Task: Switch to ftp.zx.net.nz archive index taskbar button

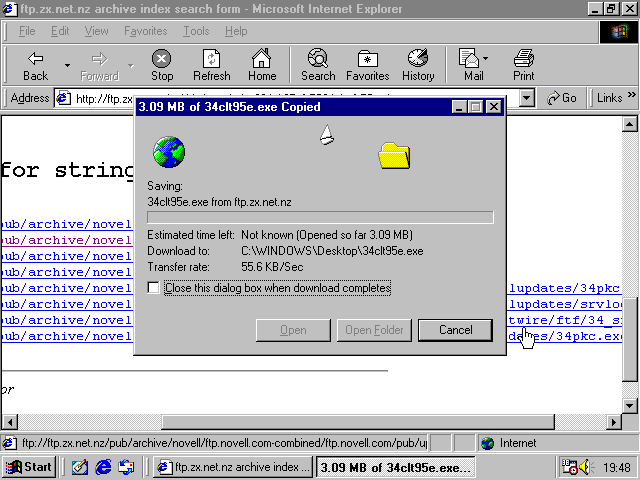Action: (x=233, y=467)
